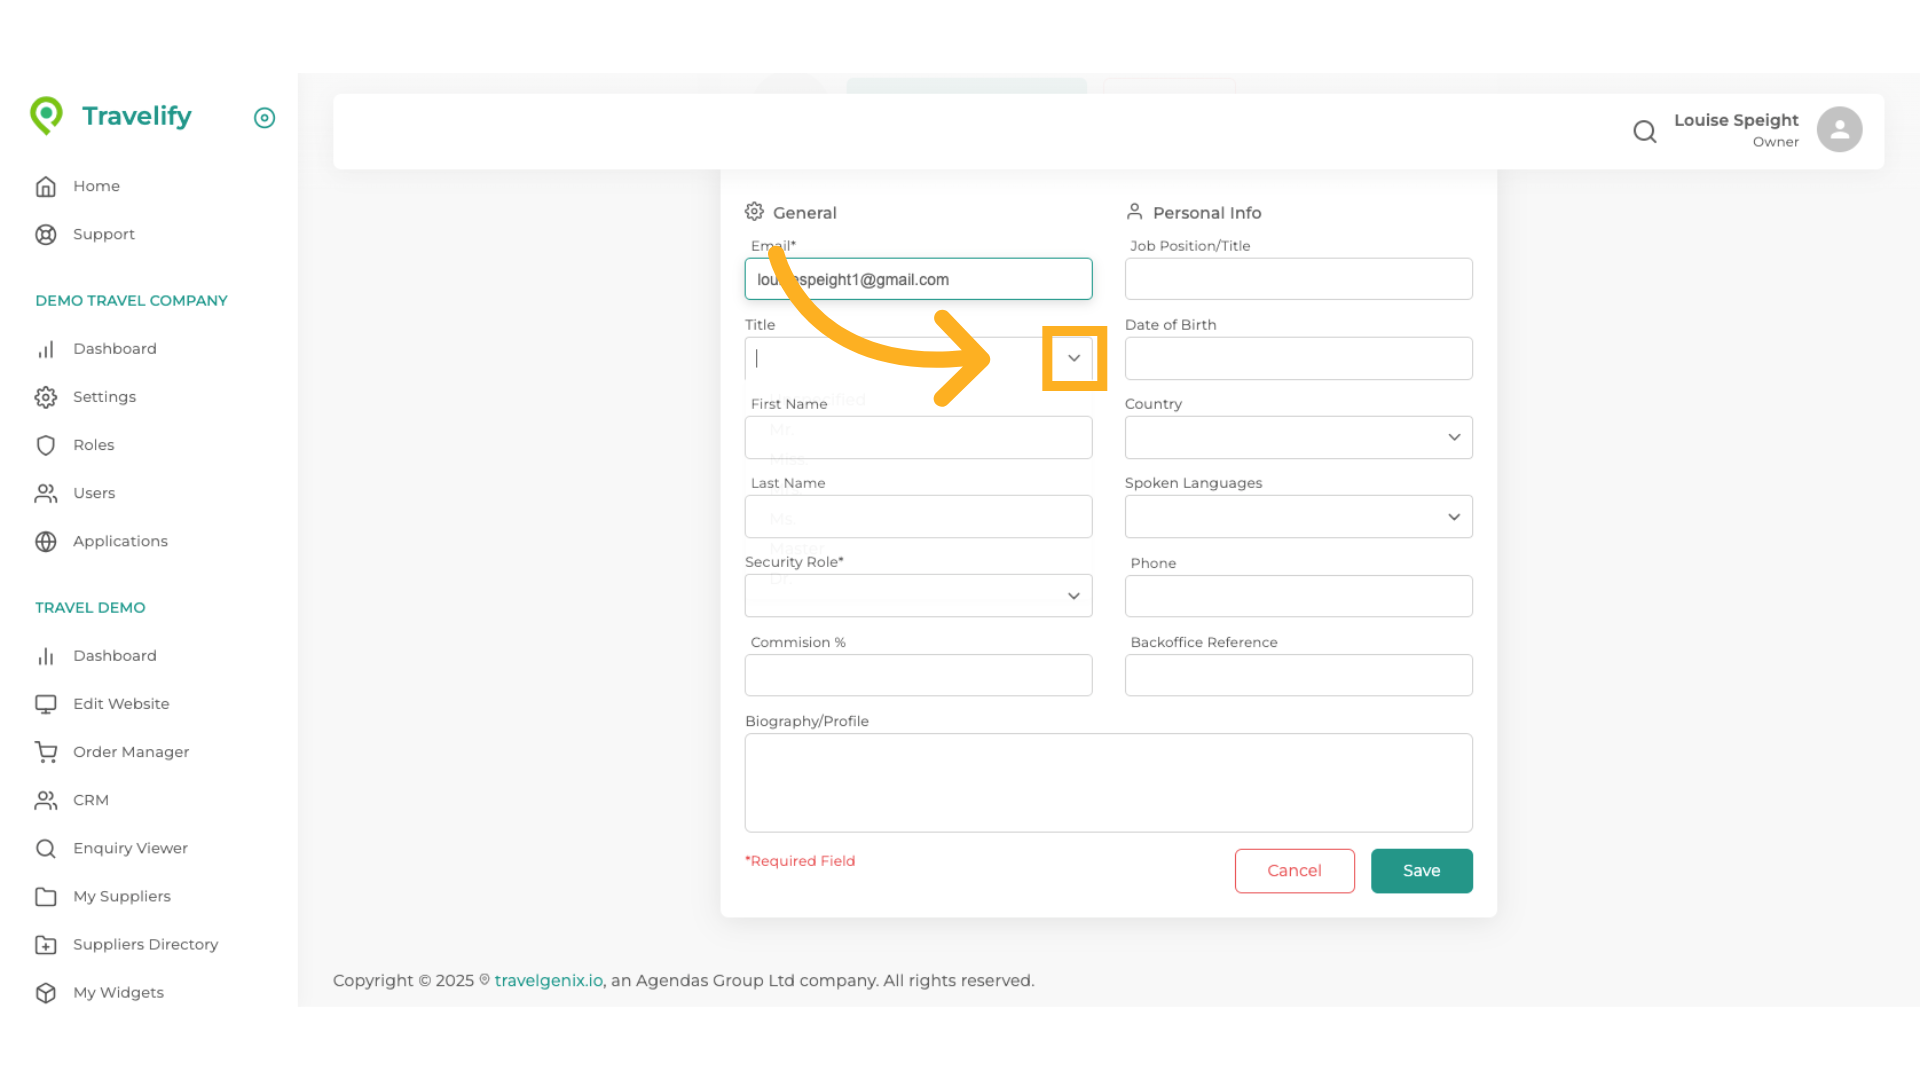Expand the Country dropdown

[x=1455, y=437]
